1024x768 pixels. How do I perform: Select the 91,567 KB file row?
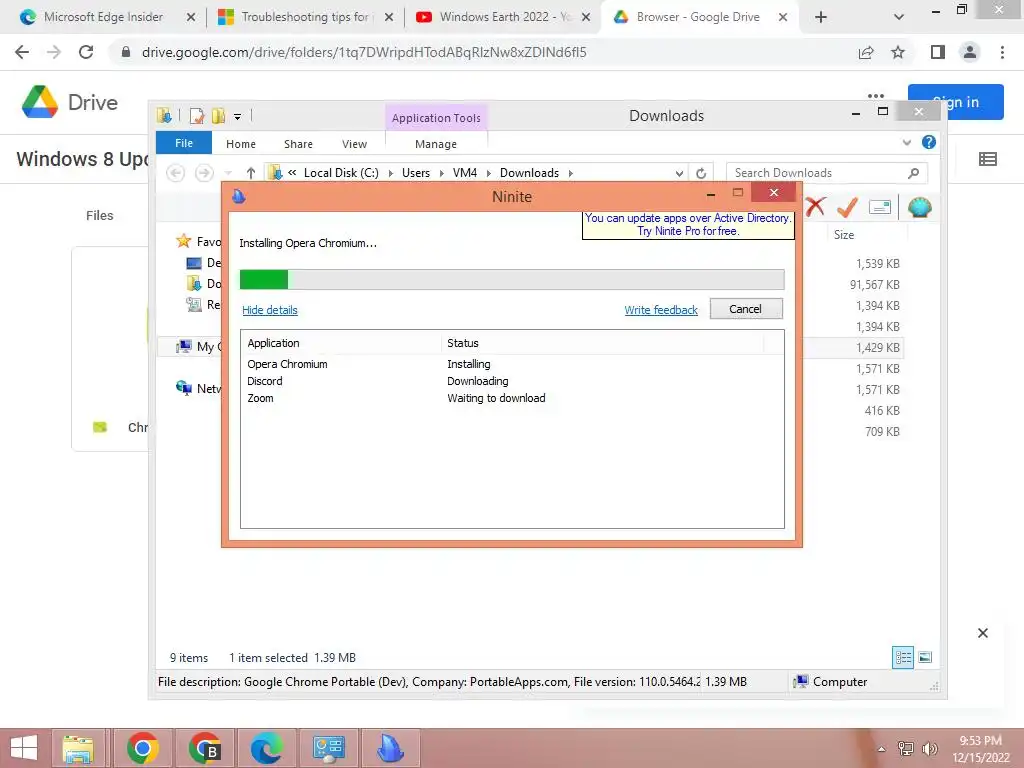(x=852, y=285)
